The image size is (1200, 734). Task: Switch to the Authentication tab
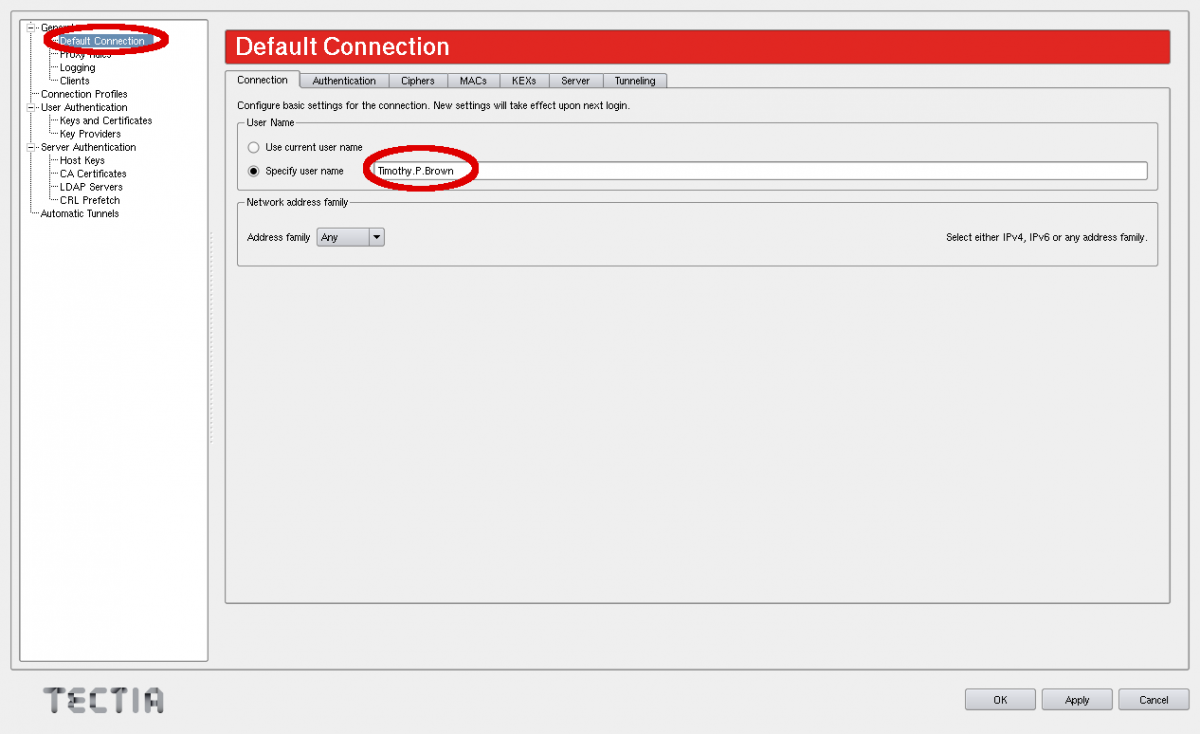[x=344, y=81]
